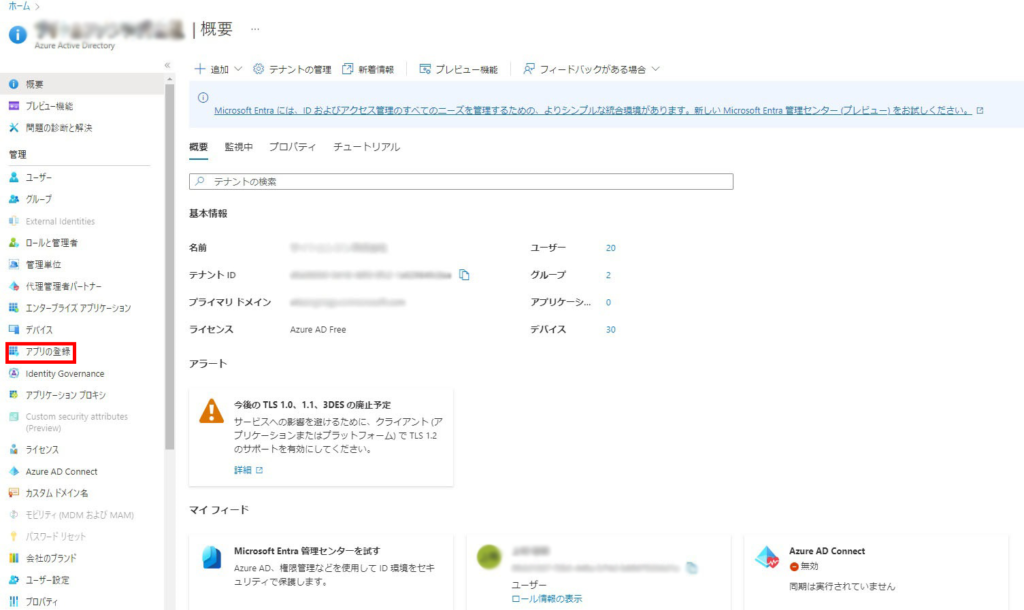Switch to the 監視中 tab

pyautogui.click(x=238, y=147)
